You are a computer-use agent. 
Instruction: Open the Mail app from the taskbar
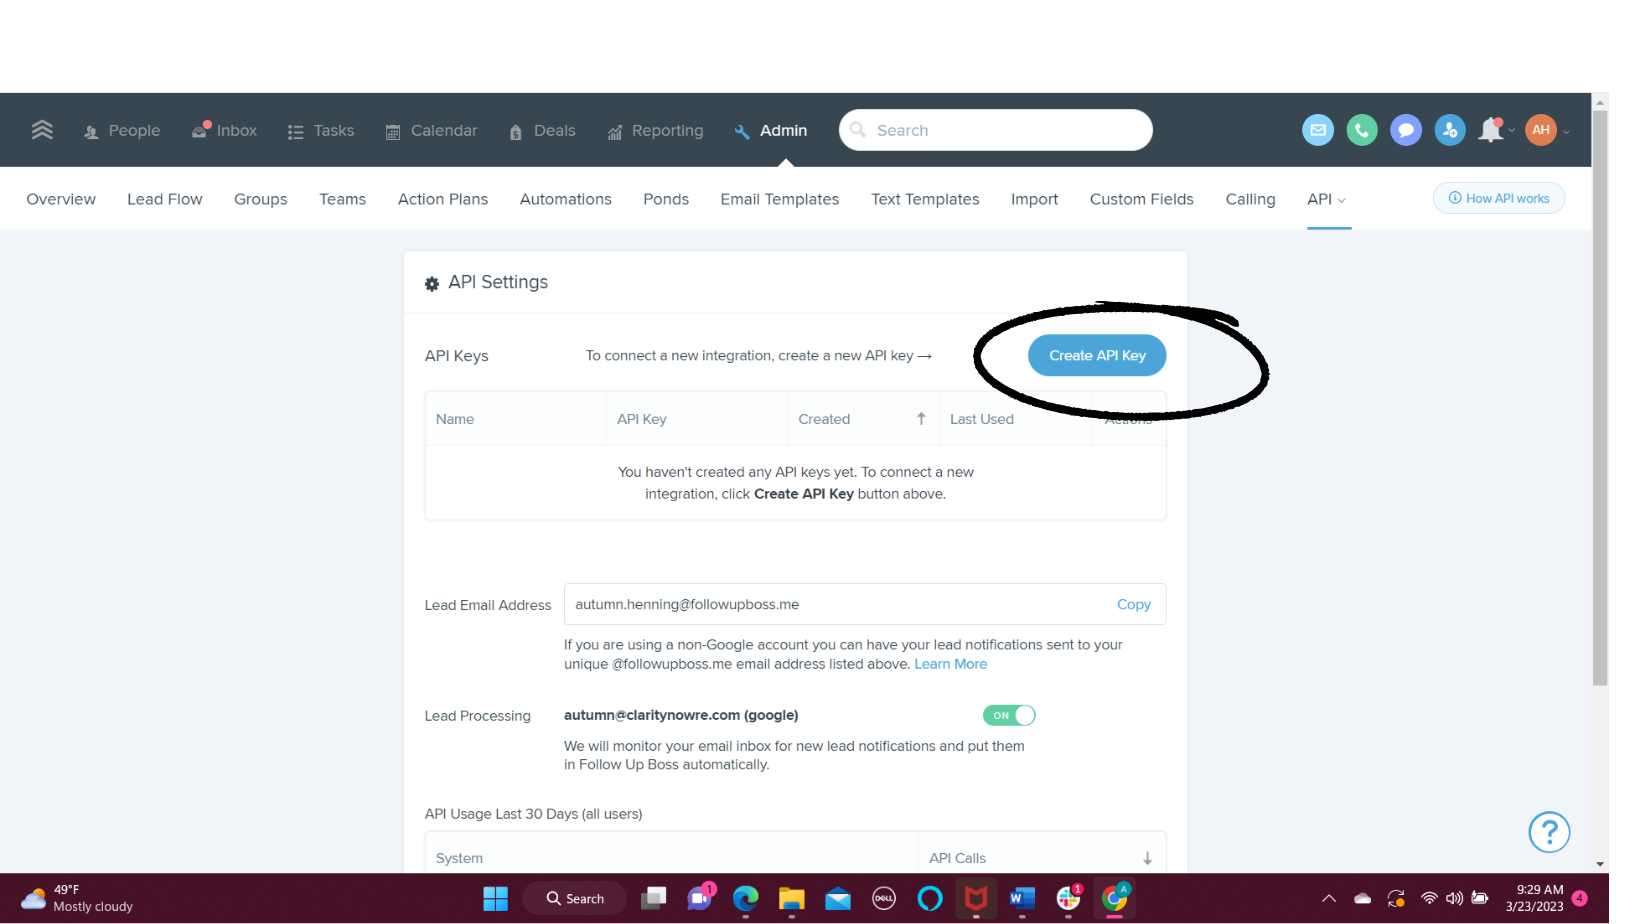point(838,899)
